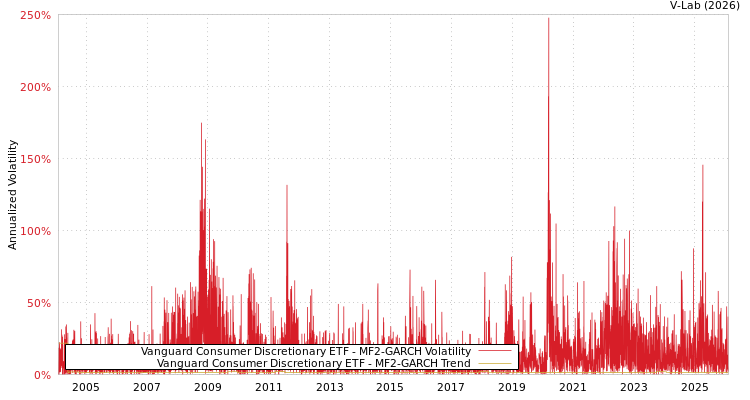Click the 2019 x-axis label

512,387
